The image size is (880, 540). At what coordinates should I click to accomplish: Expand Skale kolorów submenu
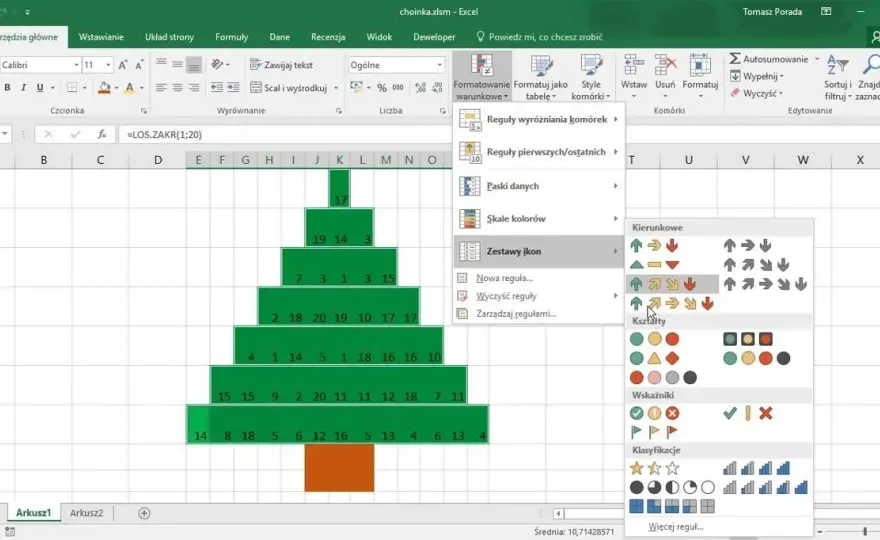539,218
